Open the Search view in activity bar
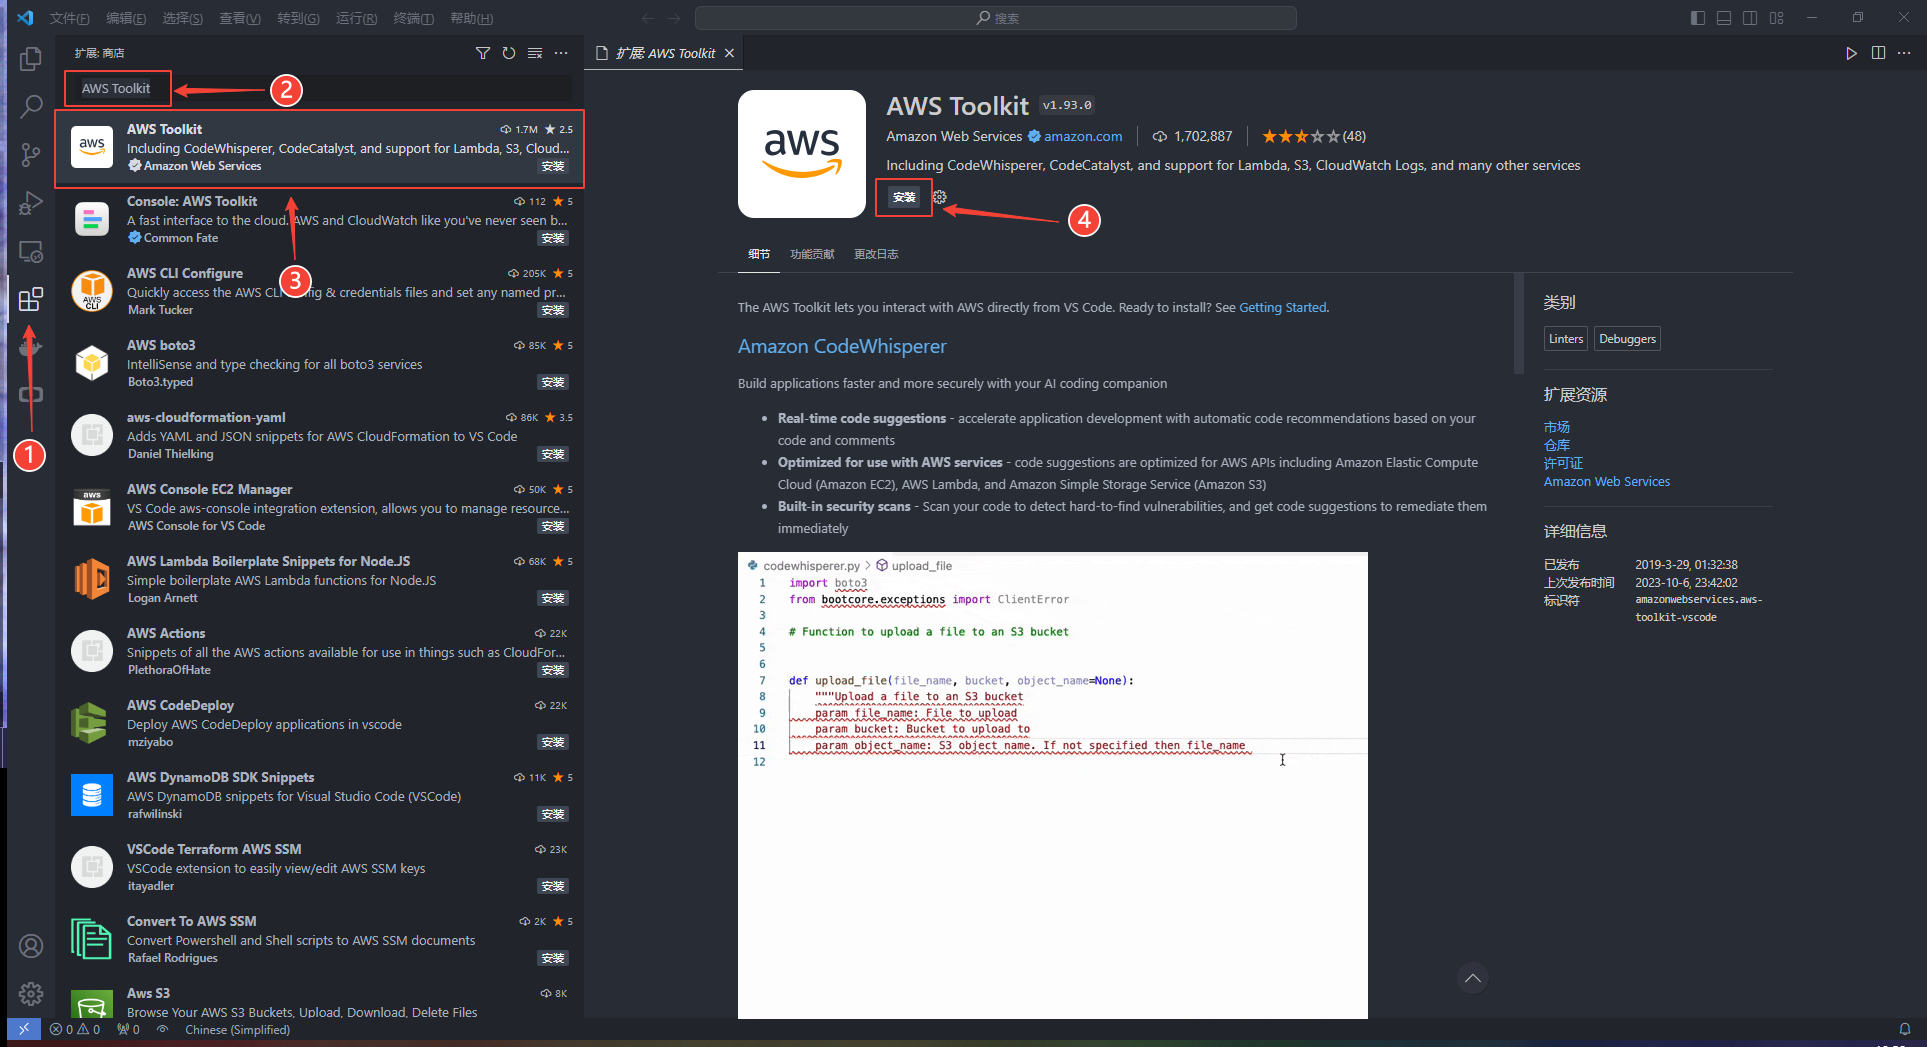The width and height of the screenshot is (1927, 1047). [31, 106]
